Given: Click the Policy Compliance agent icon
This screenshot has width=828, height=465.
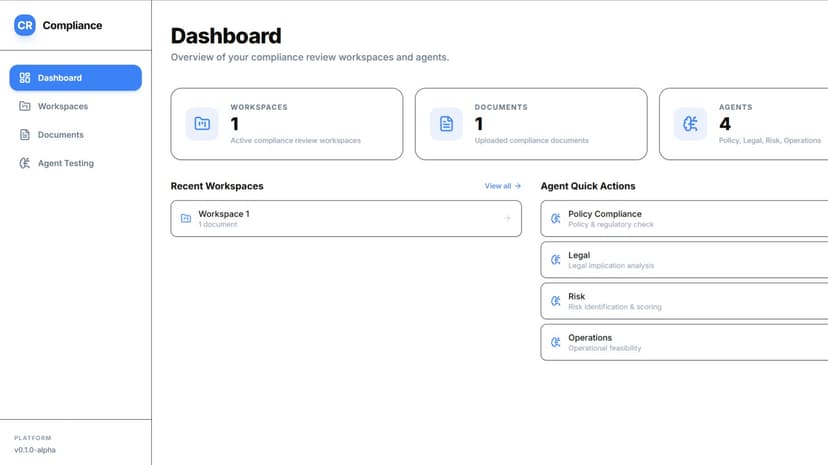Looking at the screenshot, I should (556, 218).
